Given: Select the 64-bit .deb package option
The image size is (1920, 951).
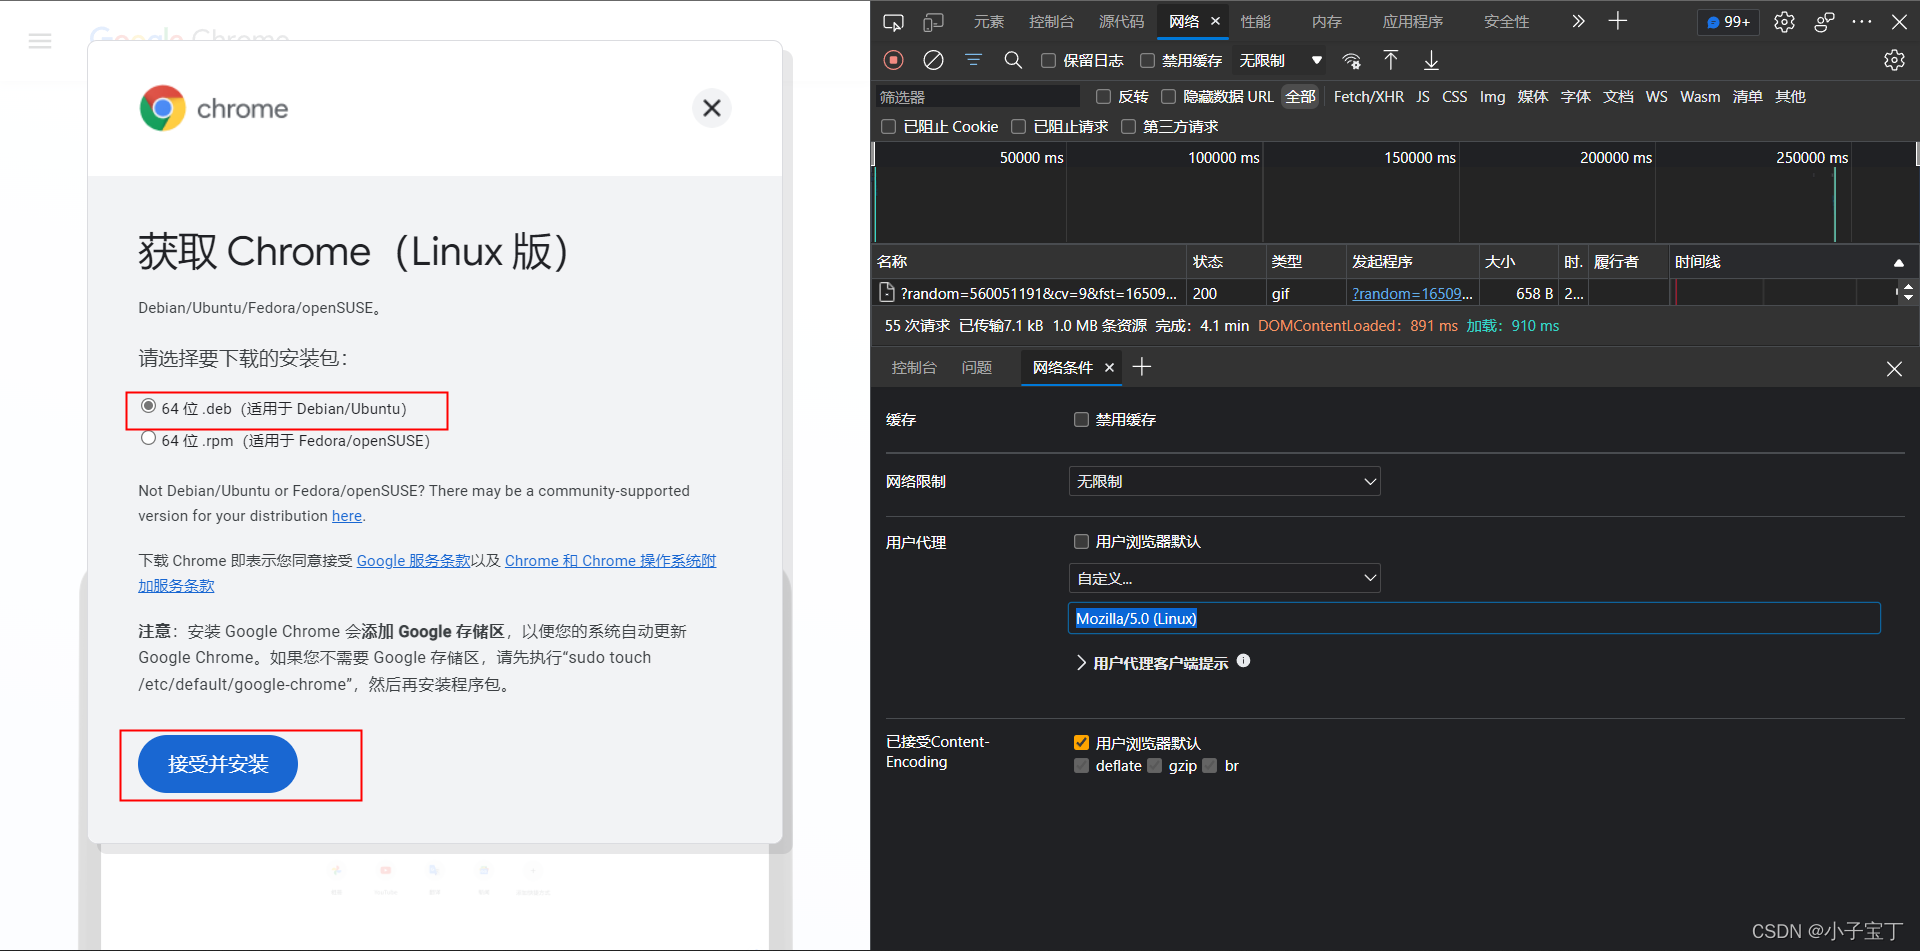Looking at the screenshot, I should click(x=148, y=406).
